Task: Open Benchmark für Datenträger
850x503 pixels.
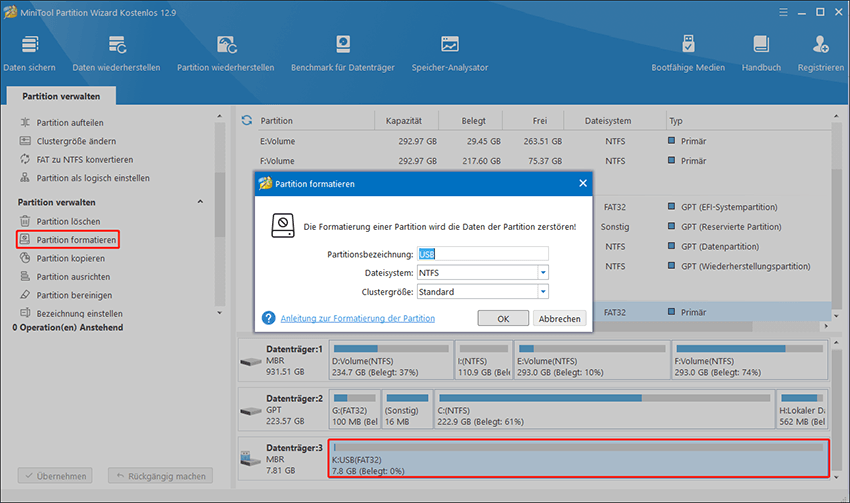Action: [x=343, y=53]
